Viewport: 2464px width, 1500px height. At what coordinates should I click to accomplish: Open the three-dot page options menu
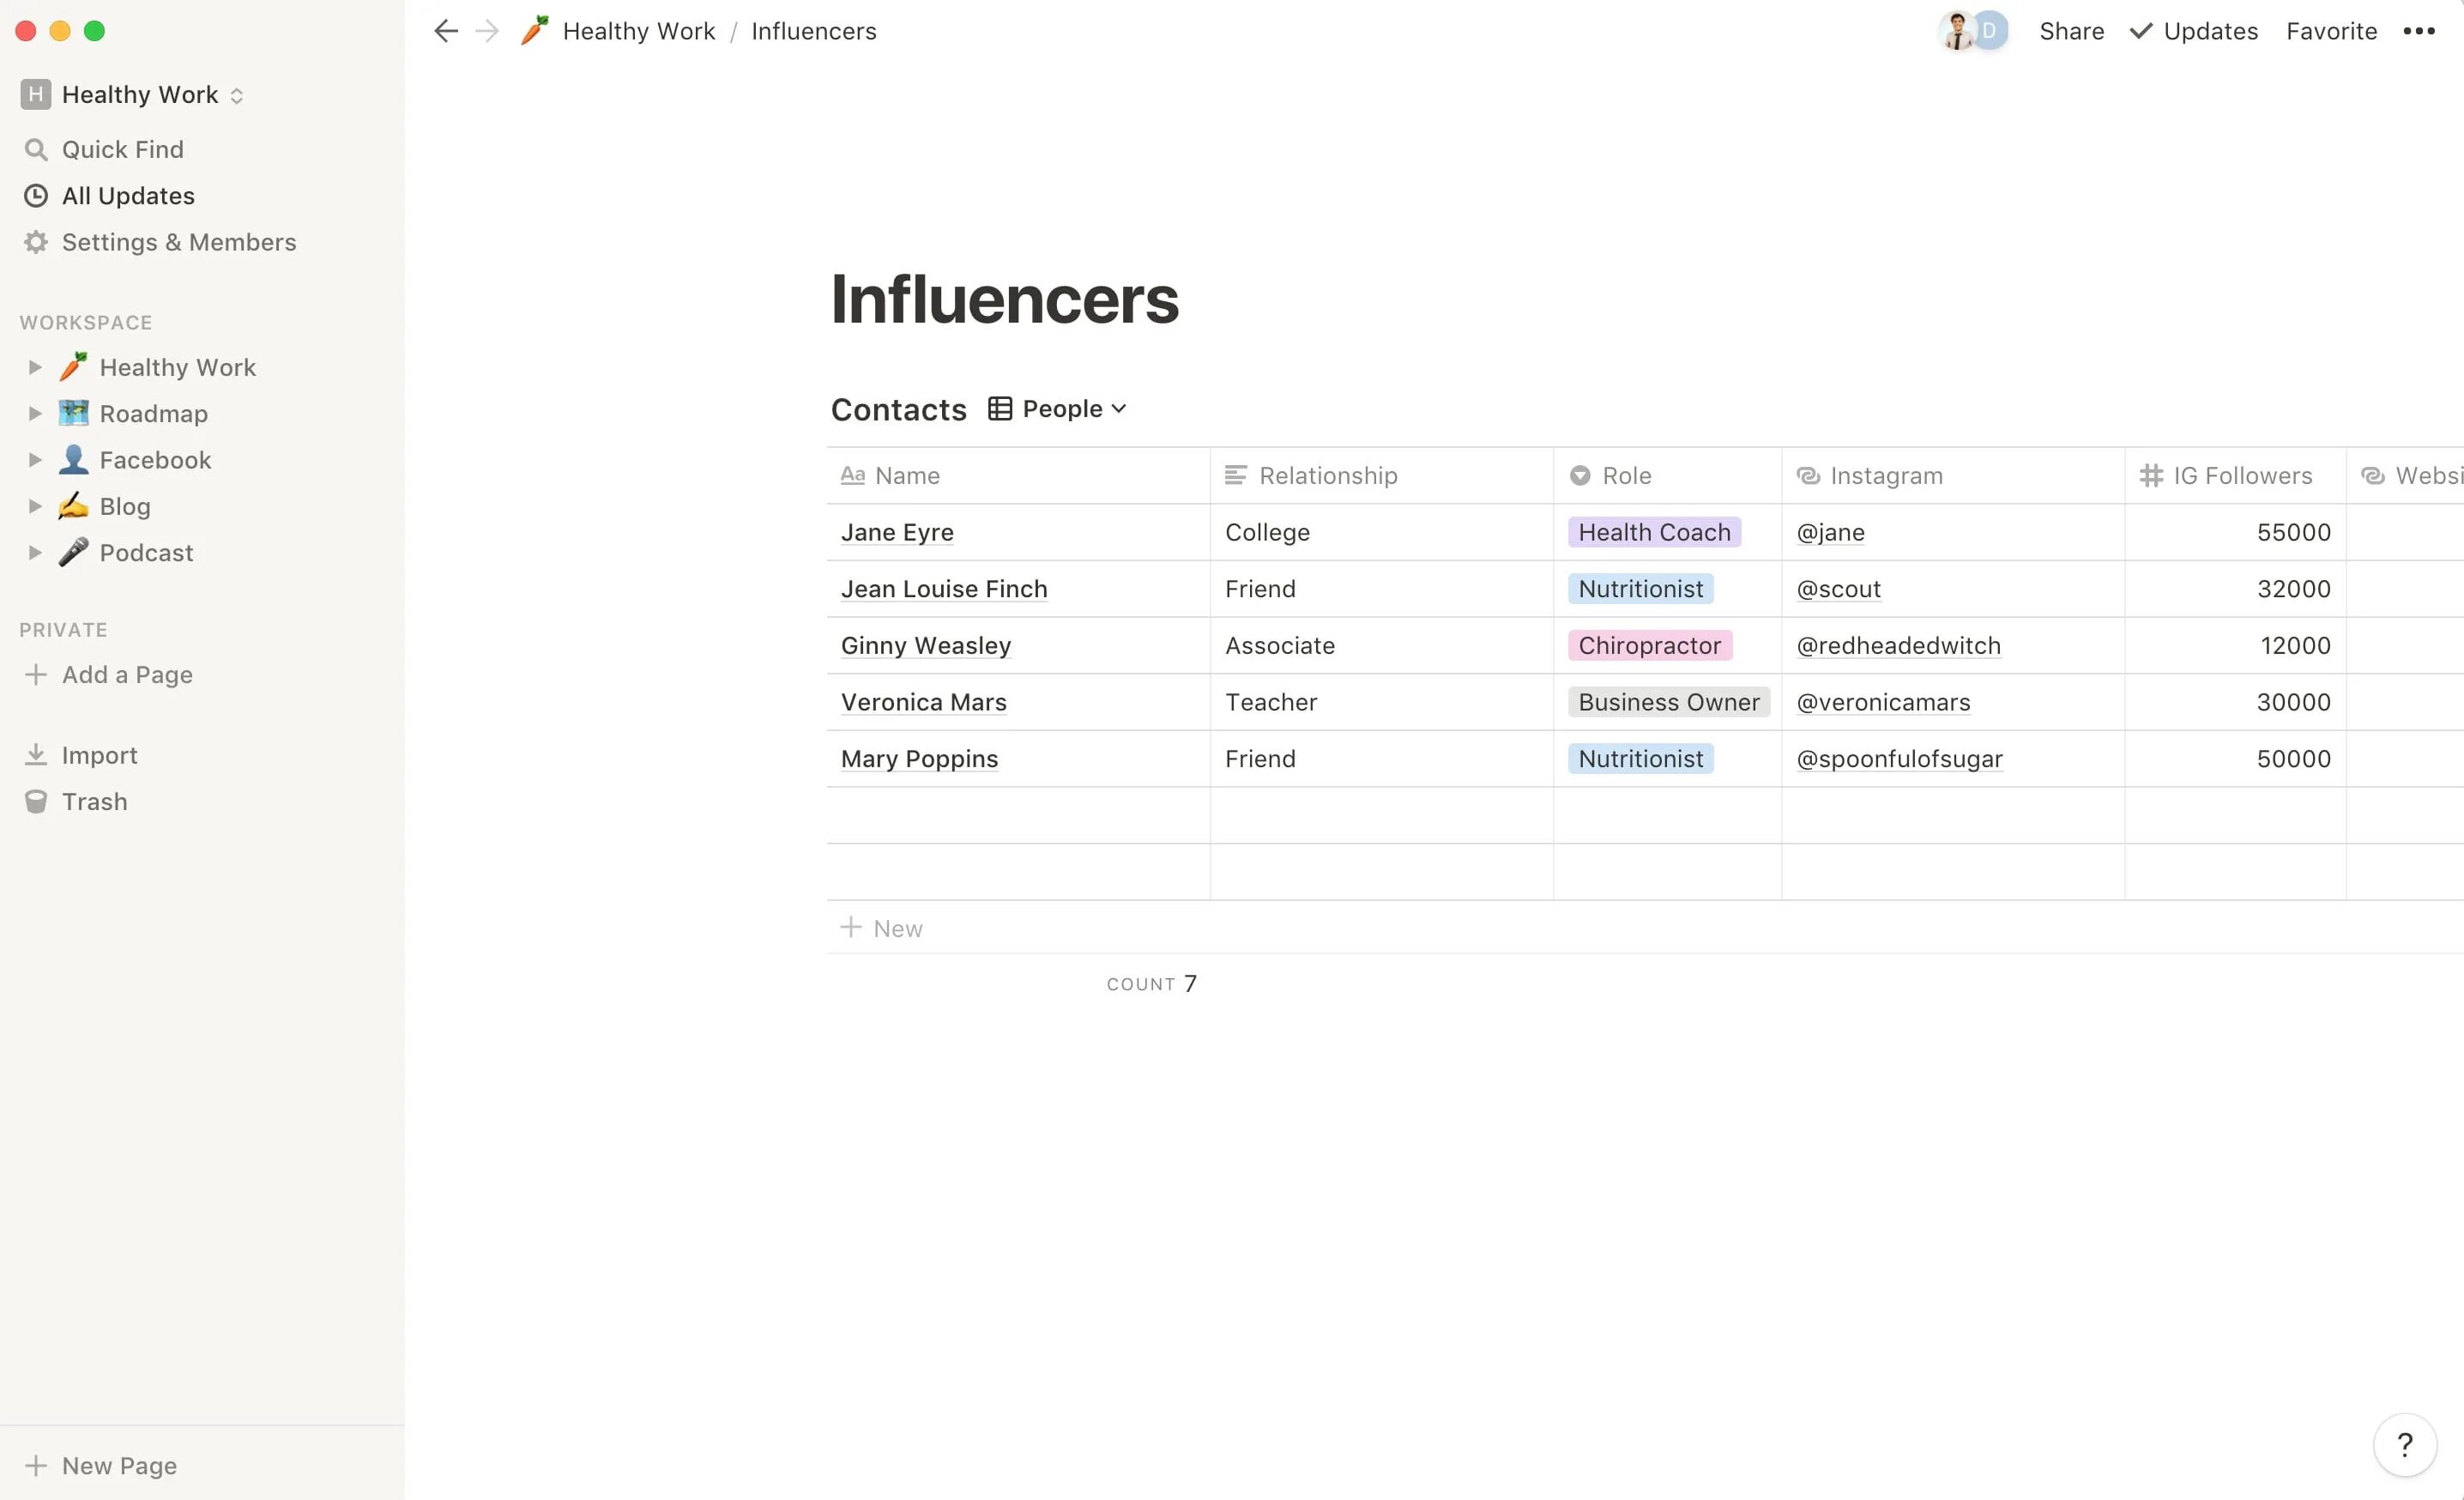[2418, 31]
